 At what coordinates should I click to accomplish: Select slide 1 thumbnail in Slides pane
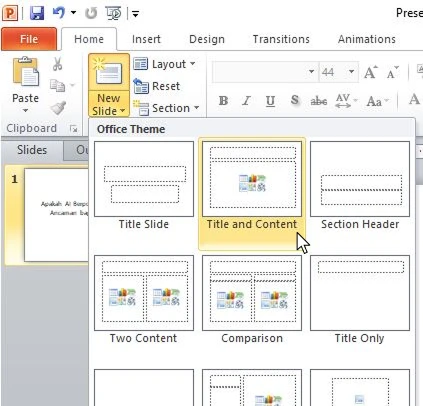(x=56, y=215)
